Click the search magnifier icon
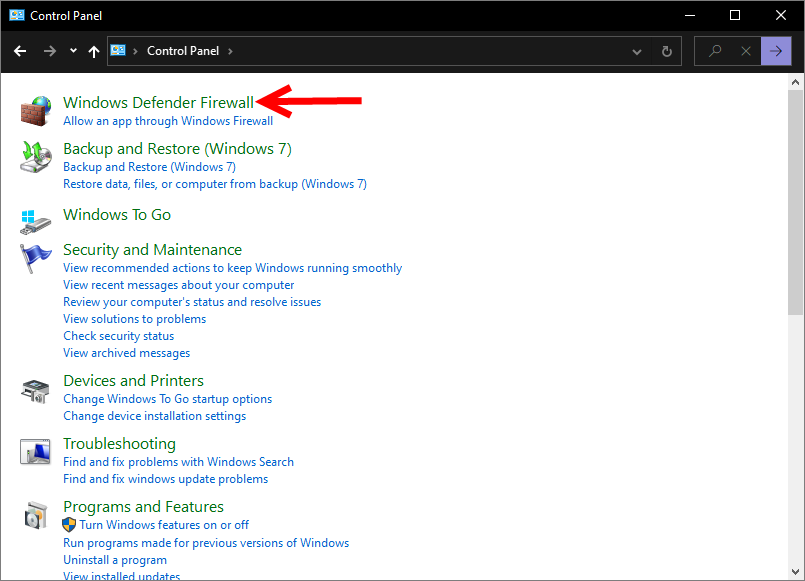The width and height of the screenshot is (805, 581). click(x=715, y=51)
